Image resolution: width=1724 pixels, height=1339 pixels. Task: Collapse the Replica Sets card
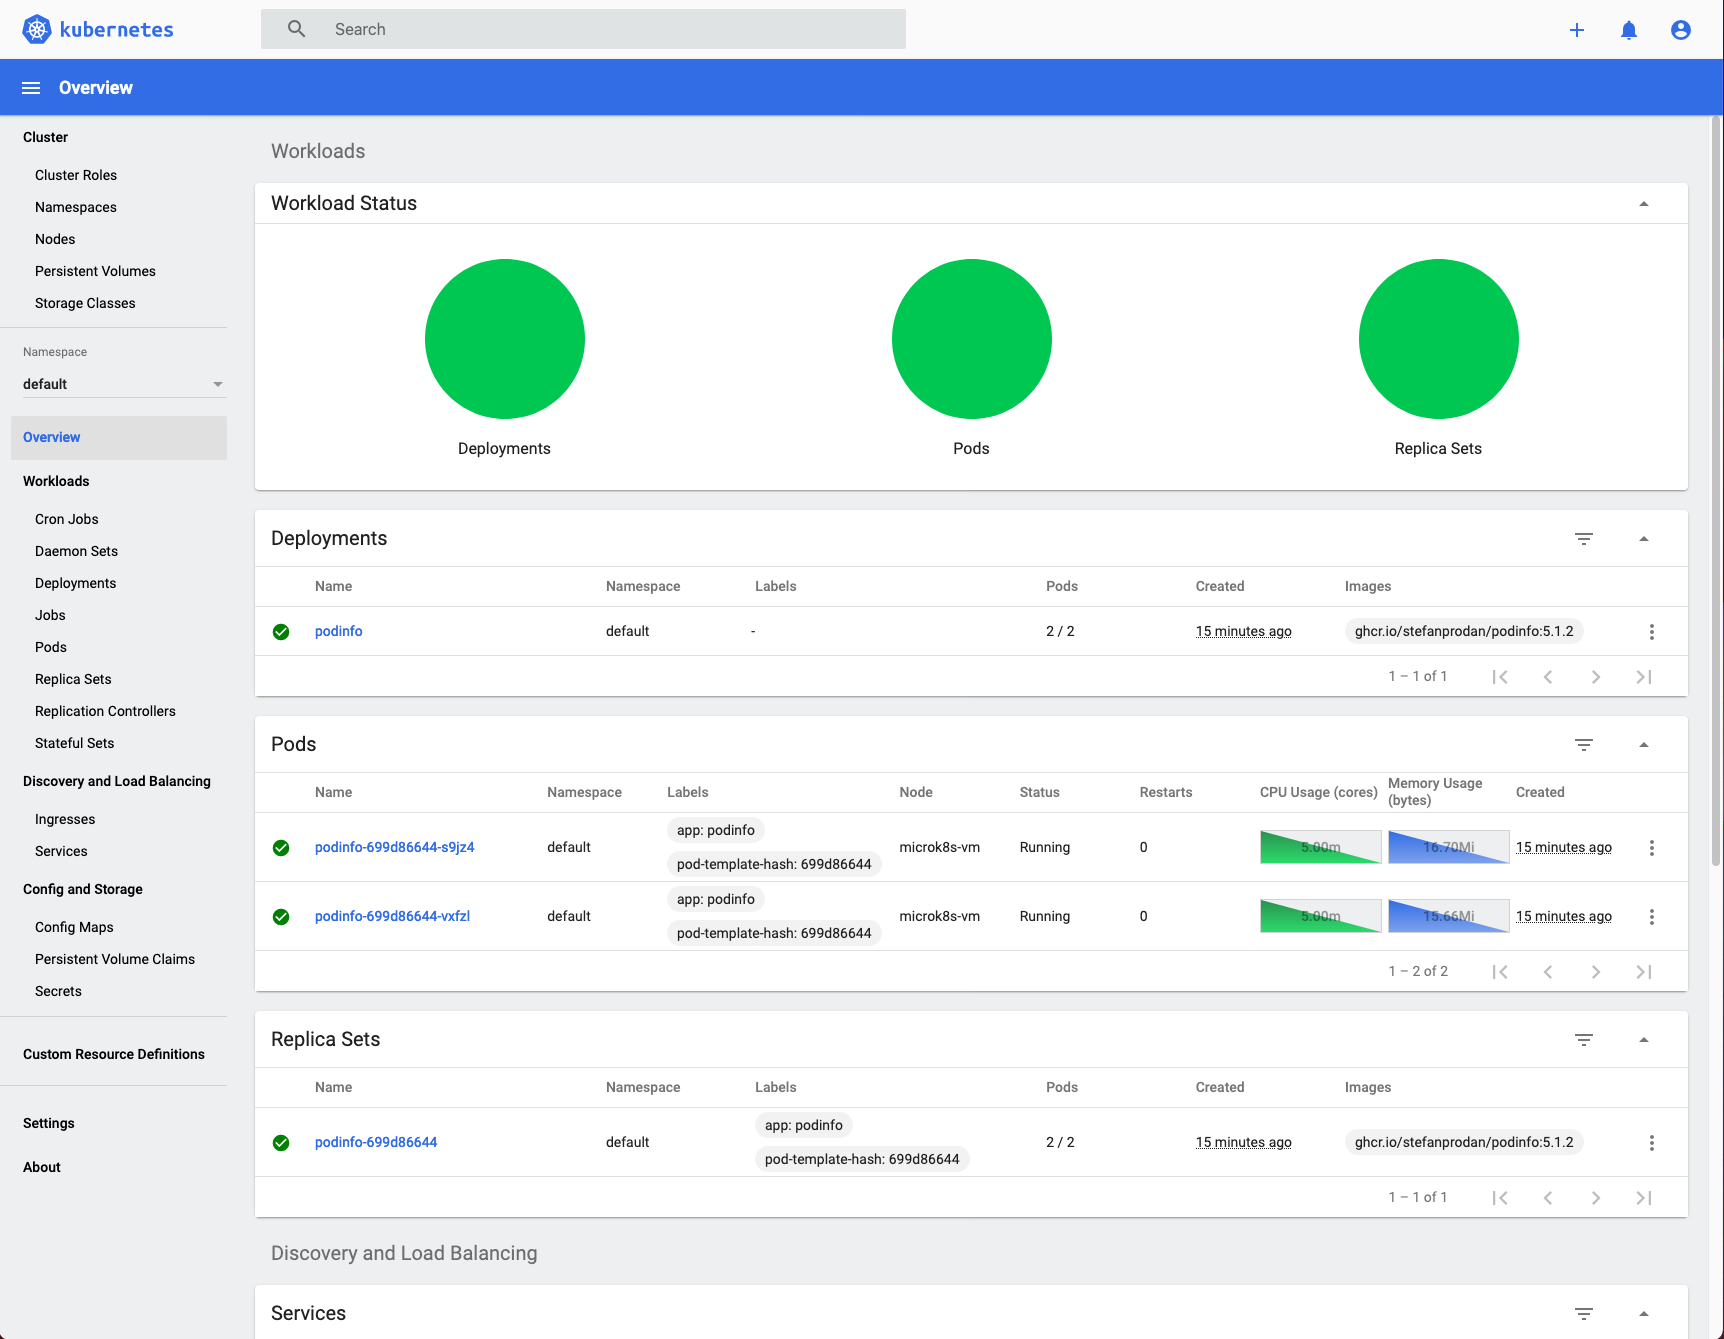1644,1039
